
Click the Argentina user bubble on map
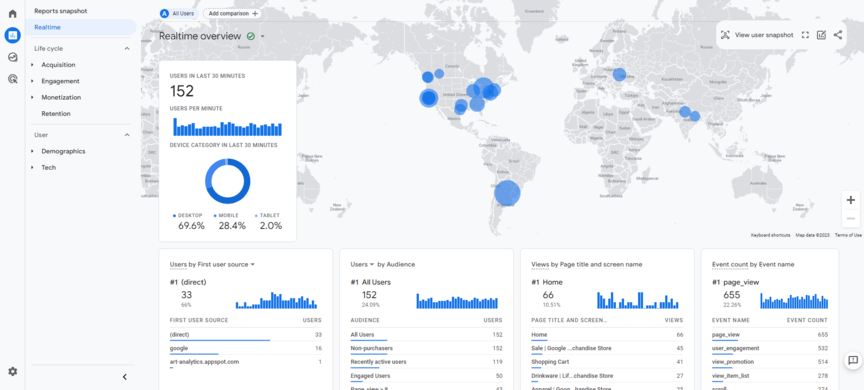507,193
